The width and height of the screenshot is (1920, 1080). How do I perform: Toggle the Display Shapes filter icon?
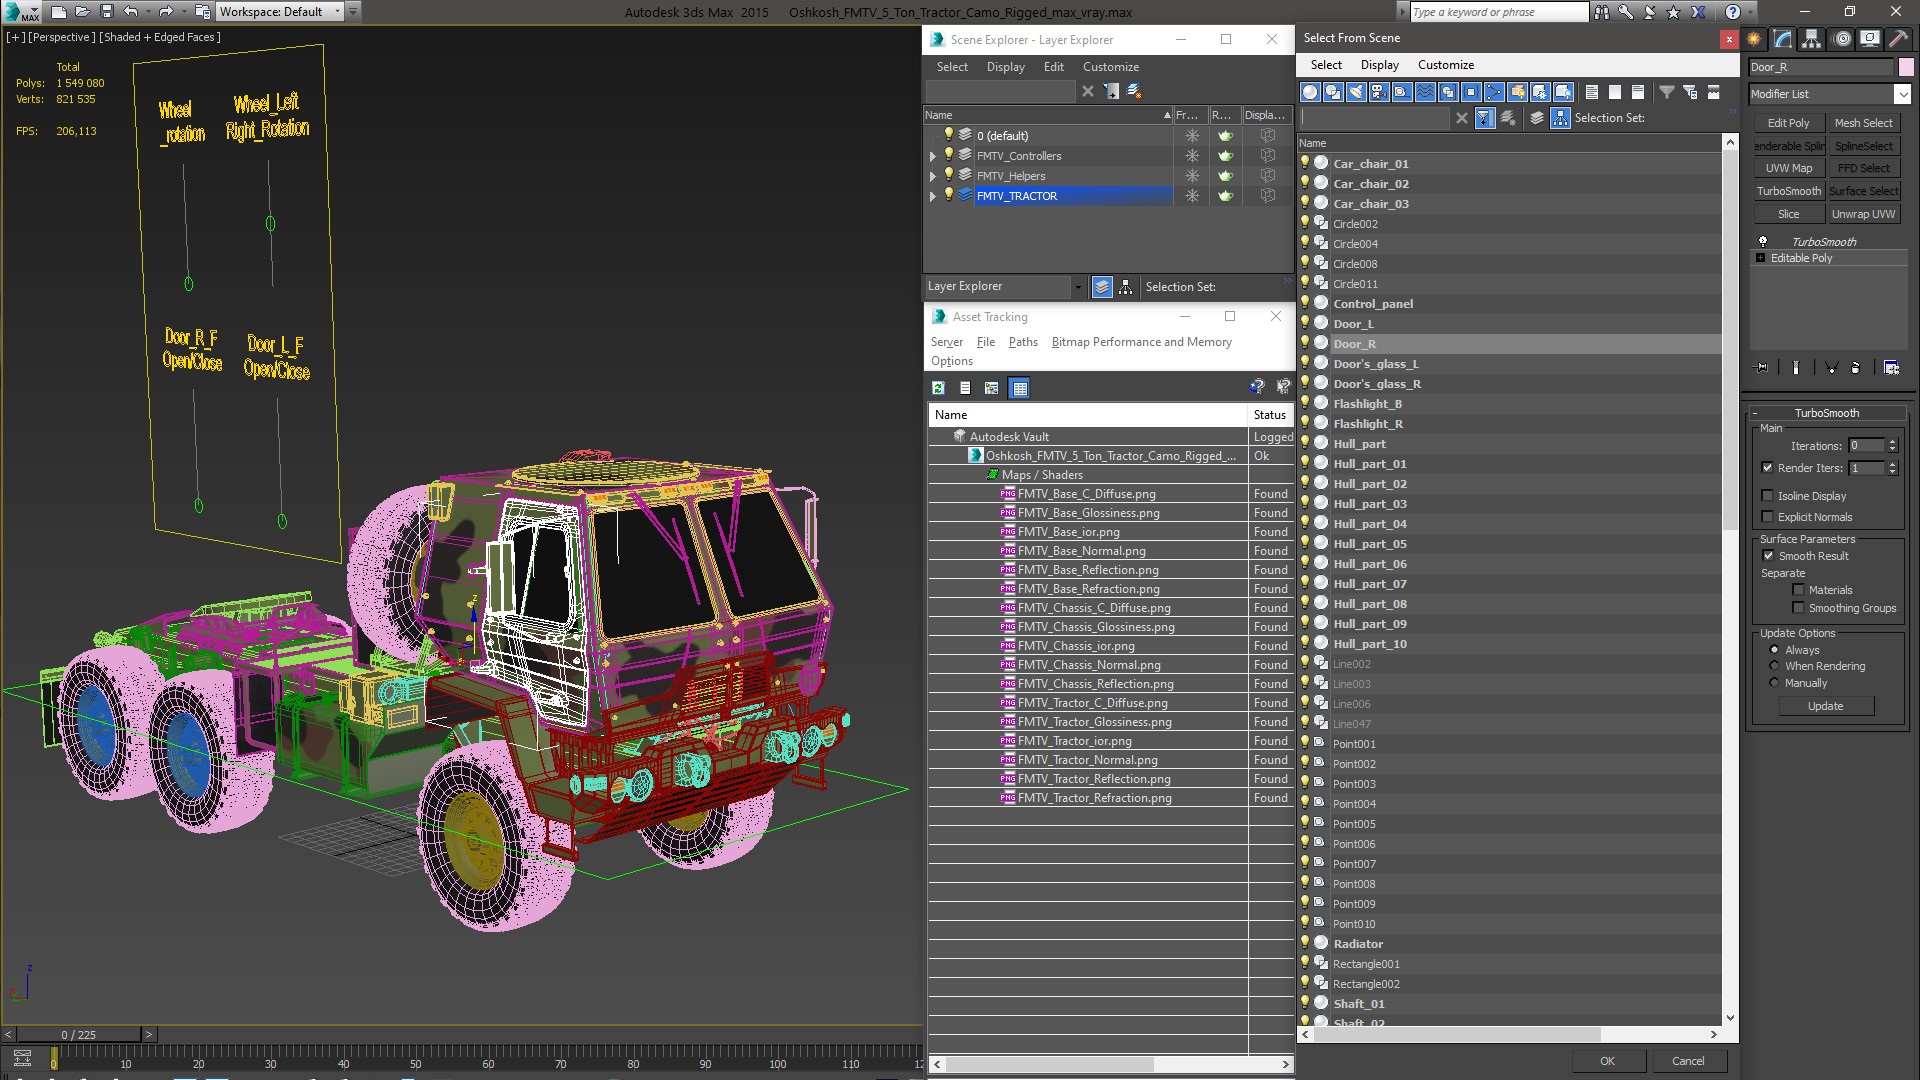pos(1333,92)
